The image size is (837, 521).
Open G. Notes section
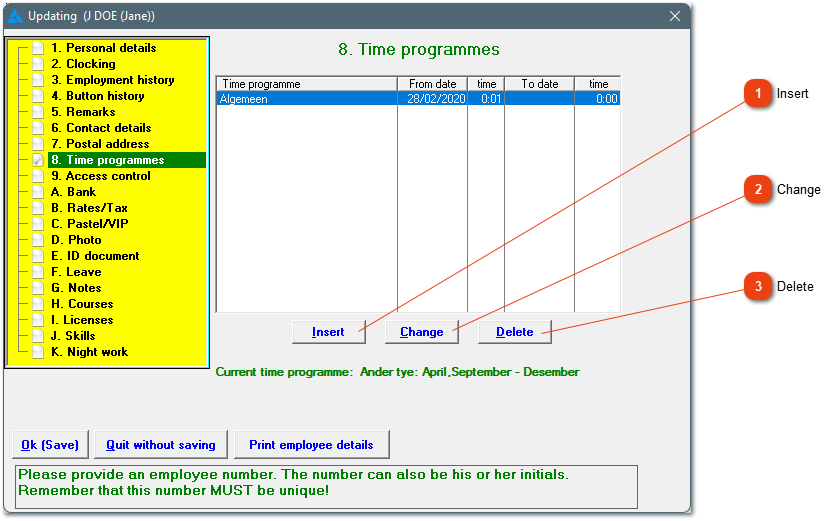pyautogui.click(x=76, y=288)
